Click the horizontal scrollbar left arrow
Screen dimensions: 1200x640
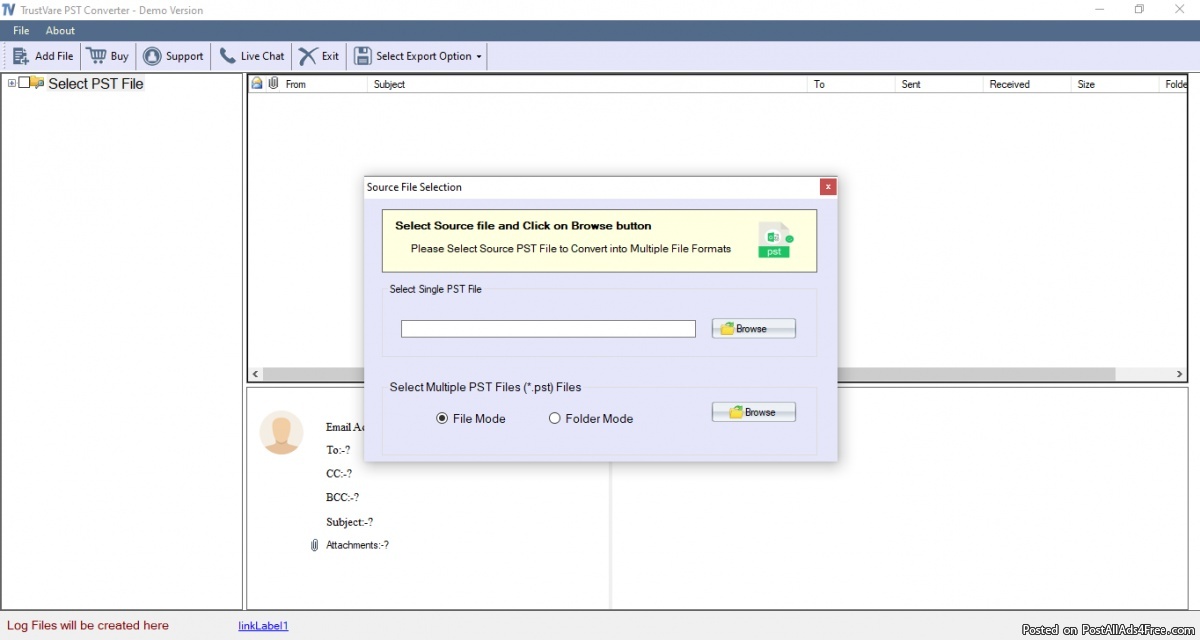tap(255, 374)
